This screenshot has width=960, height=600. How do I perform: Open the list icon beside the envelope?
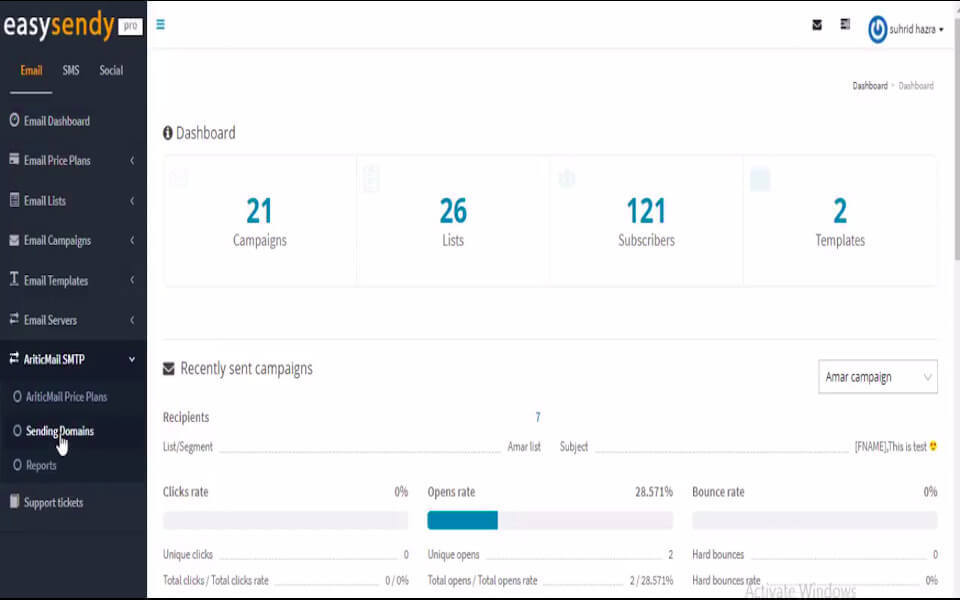(845, 24)
